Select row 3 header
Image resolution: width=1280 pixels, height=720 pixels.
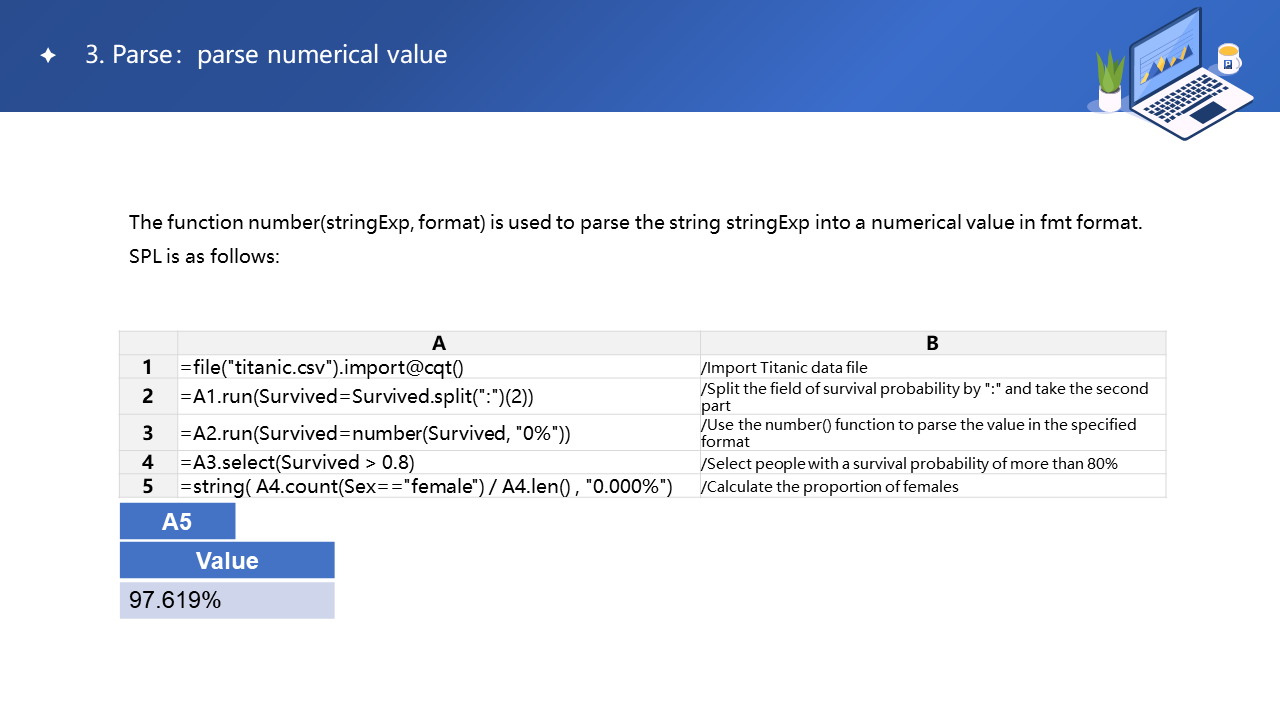[148, 433]
